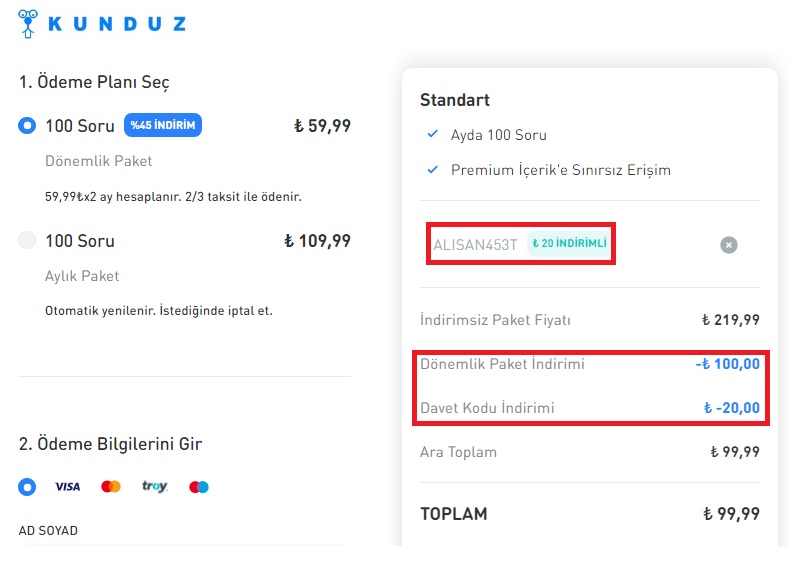Image resolution: width=789 pixels, height=566 pixels.
Task: Choose the card payment method radio button
Action: [x=27, y=487]
